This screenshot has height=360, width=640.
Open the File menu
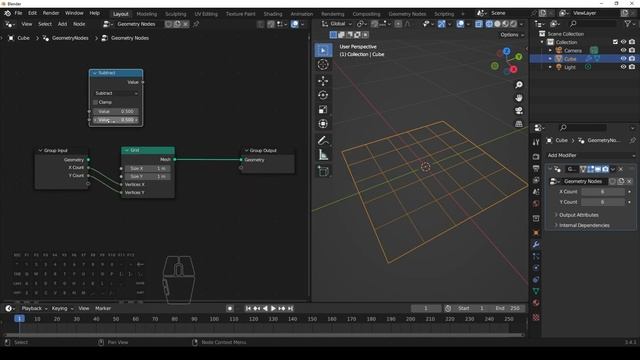(18, 13)
